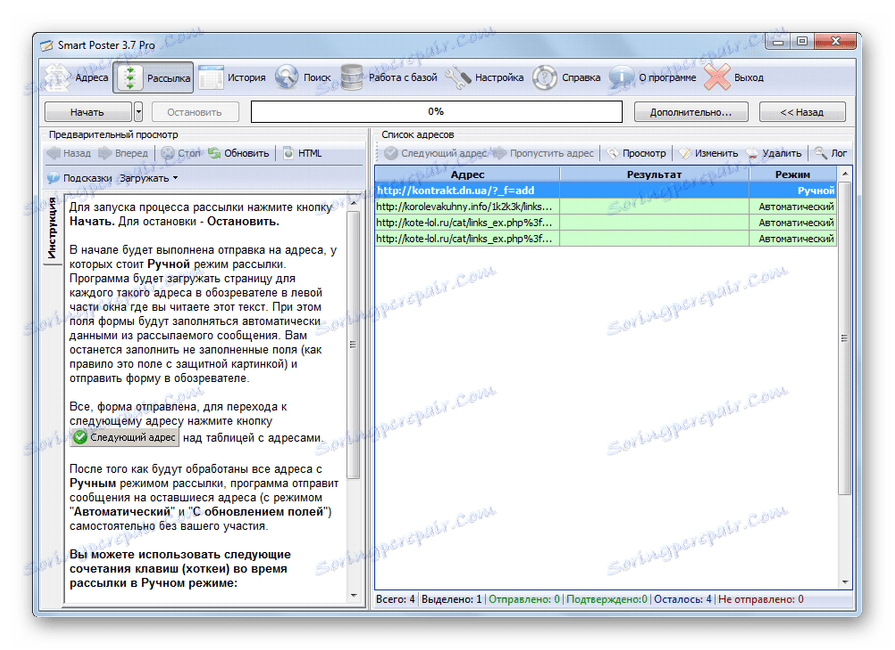
Task: Click status entry Подтверждено:0
Action: point(607,599)
